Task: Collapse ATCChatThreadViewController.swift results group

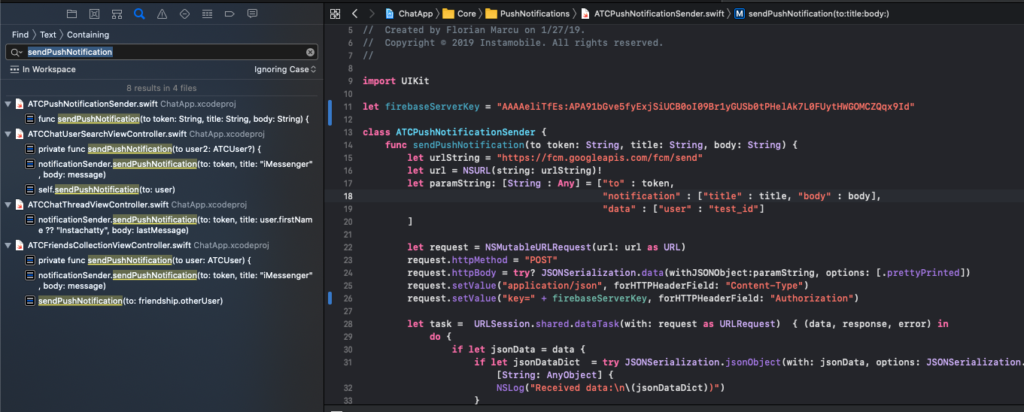Action: (7, 204)
